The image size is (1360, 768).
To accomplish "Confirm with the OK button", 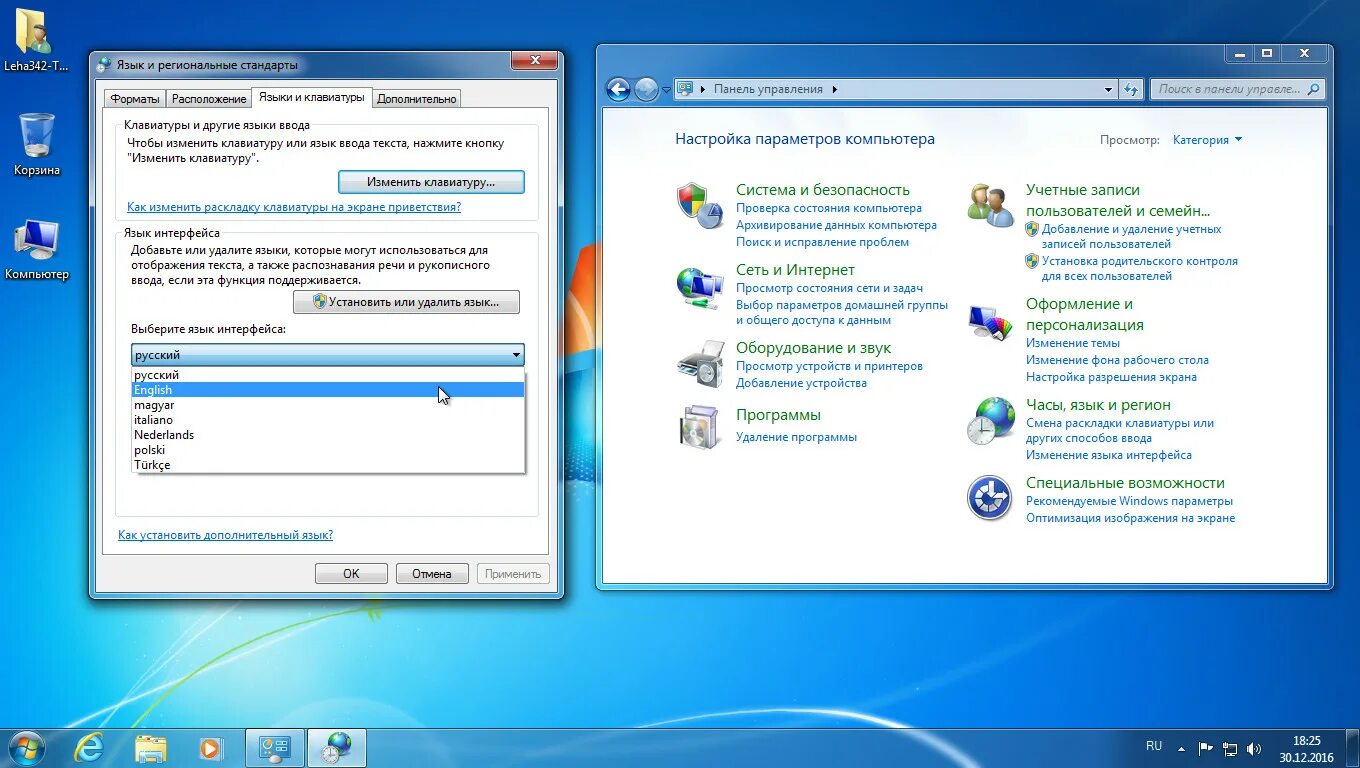I will click(351, 573).
